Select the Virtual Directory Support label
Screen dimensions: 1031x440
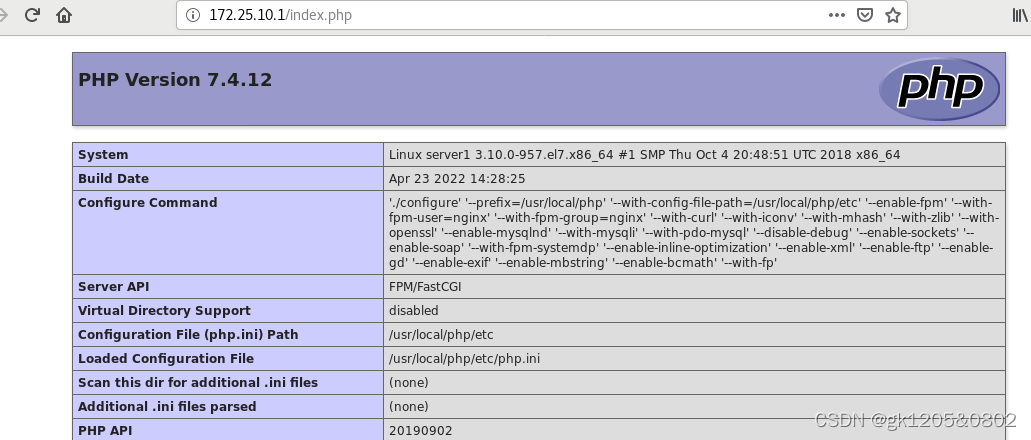pos(164,310)
